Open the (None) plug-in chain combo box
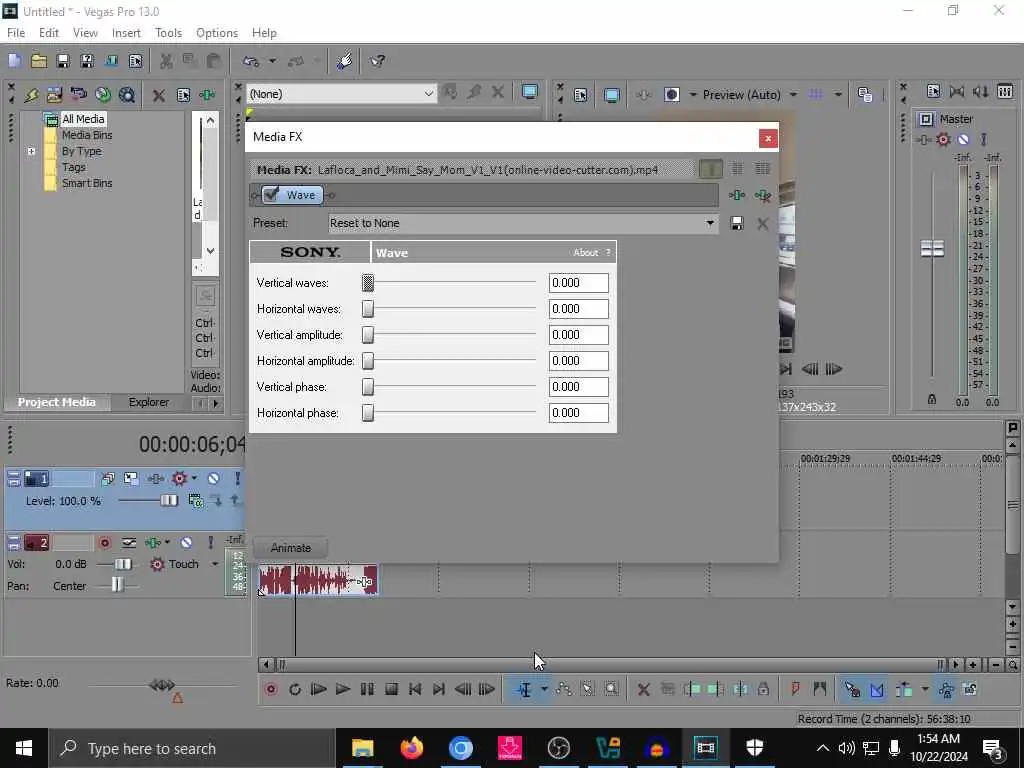Image resolution: width=1024 pixels, height=768 pixels. point(341,94)
